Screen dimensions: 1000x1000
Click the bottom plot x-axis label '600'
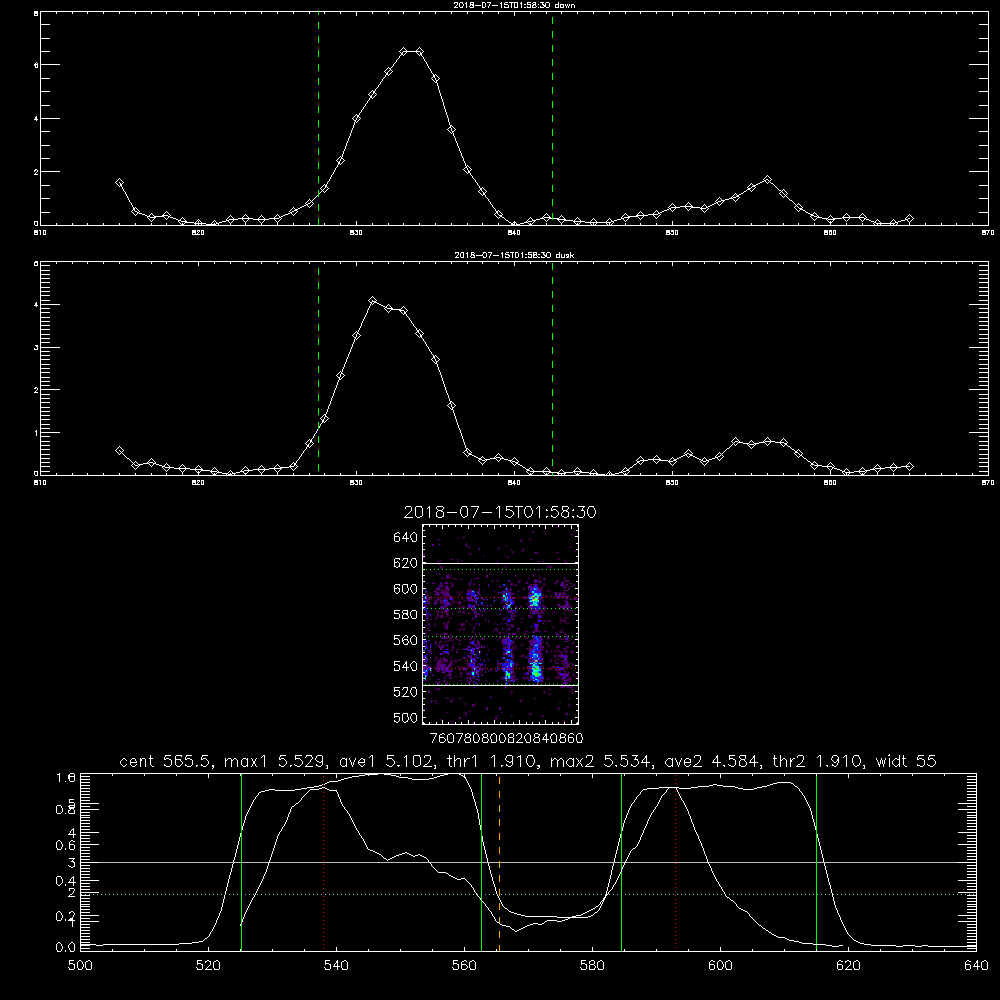click(x=721, y=966)
